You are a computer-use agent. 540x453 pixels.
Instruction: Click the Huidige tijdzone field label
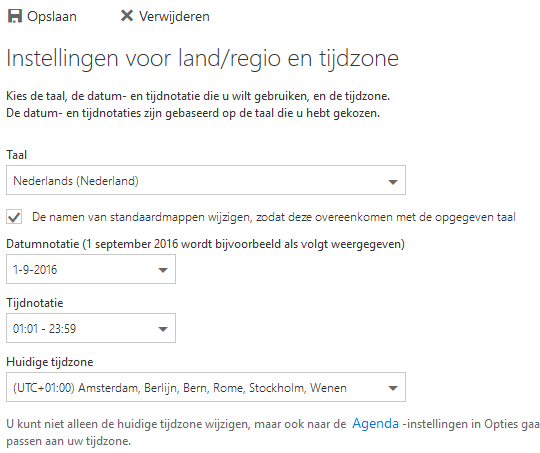(50, 362)
